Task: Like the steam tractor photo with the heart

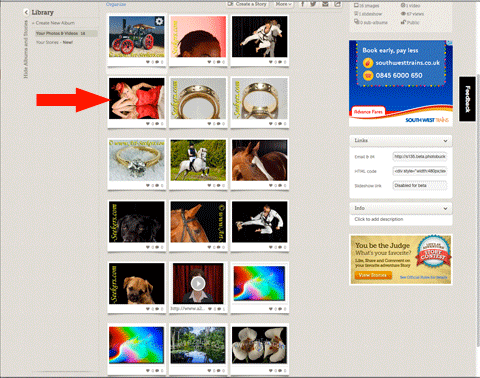Action: (x=148, y=62)
